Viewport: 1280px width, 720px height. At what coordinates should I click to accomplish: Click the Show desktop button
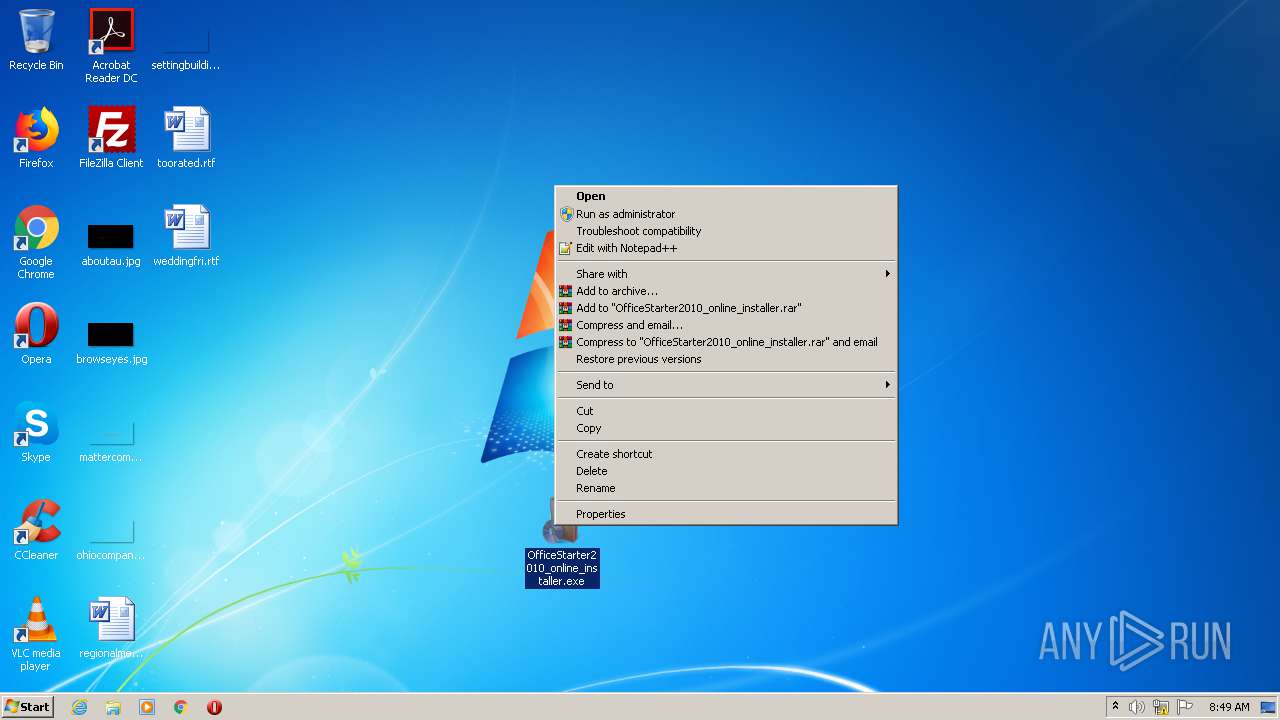tap(1268, 707)
